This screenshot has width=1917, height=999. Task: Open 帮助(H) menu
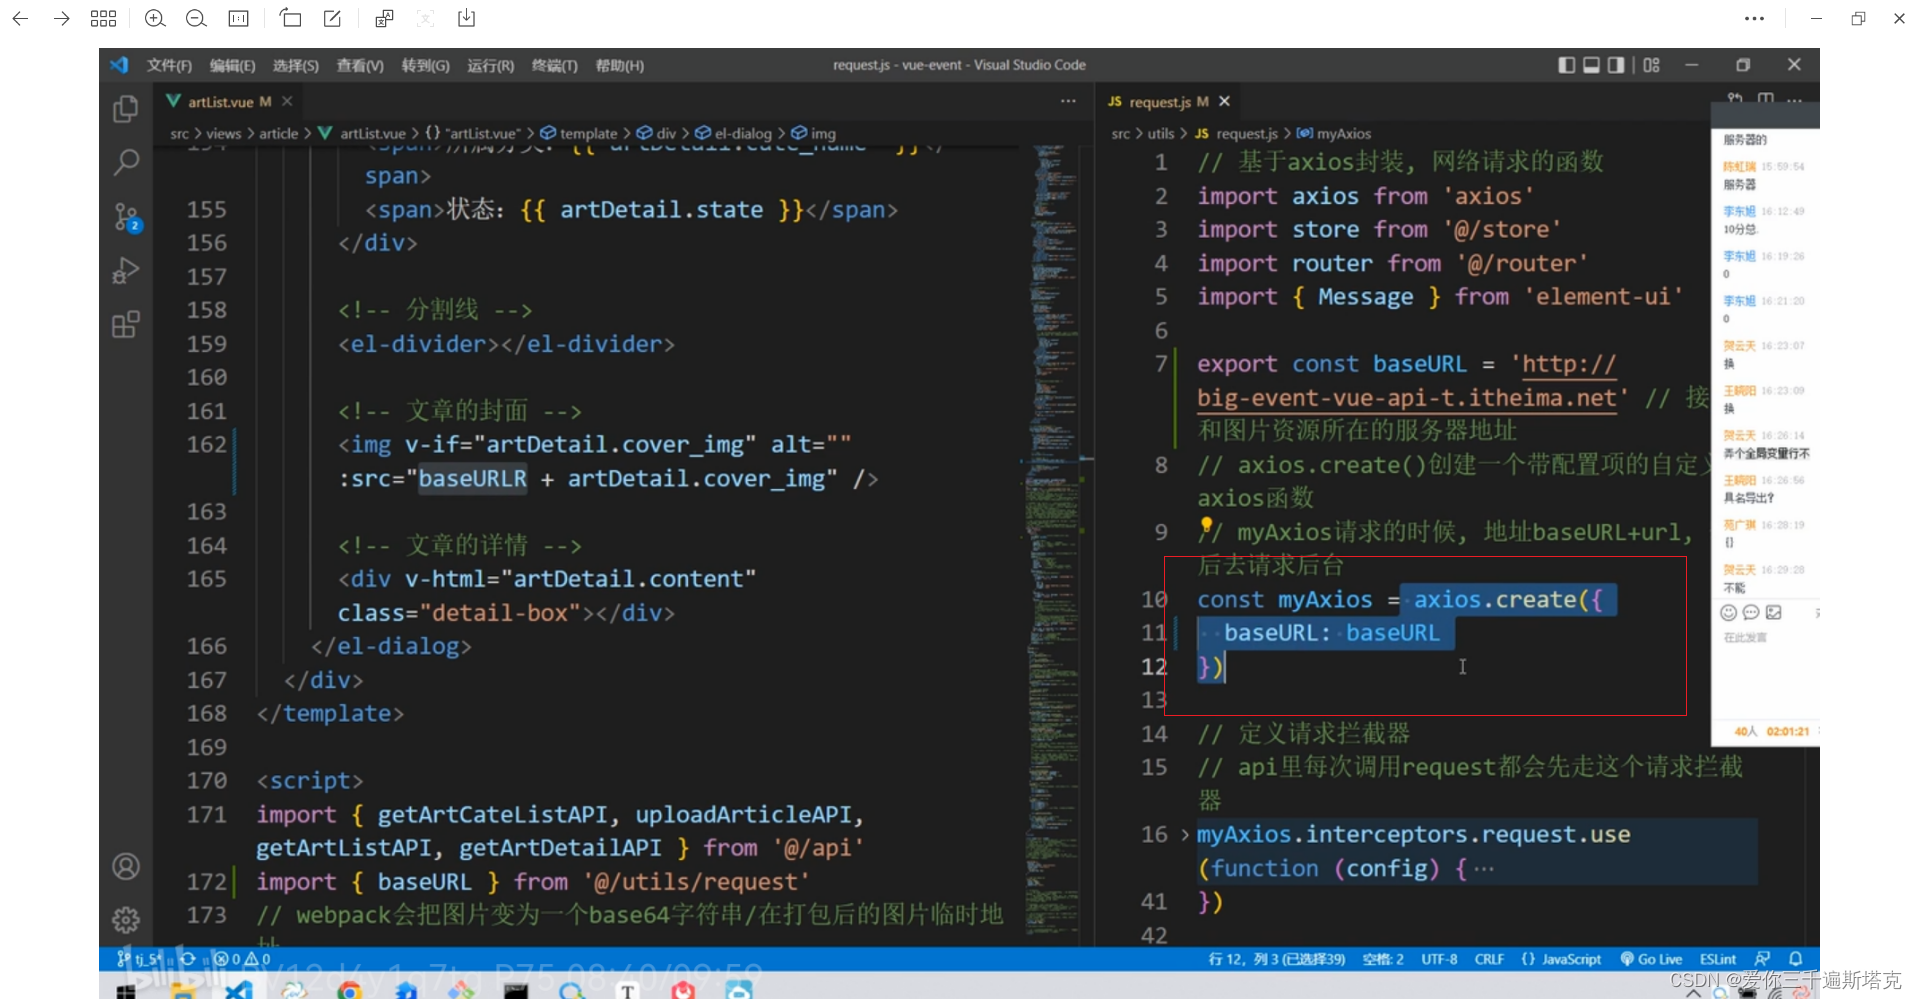coord(620,65)
